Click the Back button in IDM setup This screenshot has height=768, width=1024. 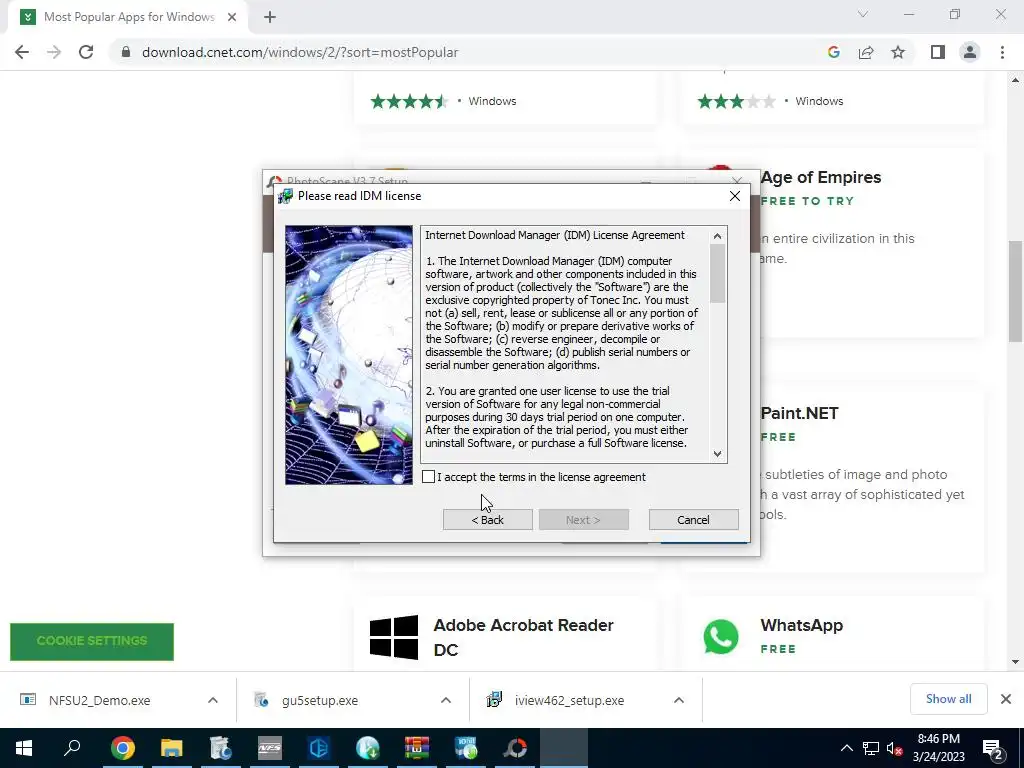coord(488,520)
